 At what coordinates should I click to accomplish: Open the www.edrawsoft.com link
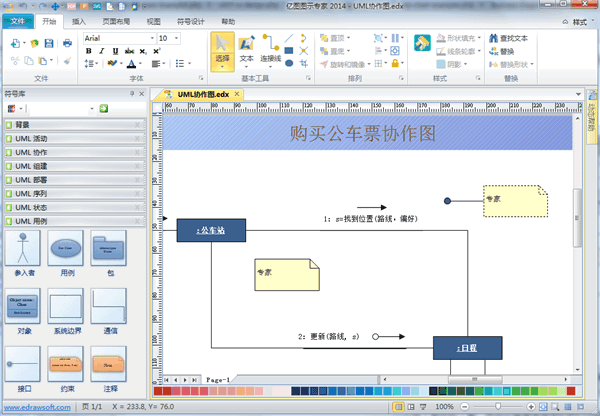(x=37, y=407)
